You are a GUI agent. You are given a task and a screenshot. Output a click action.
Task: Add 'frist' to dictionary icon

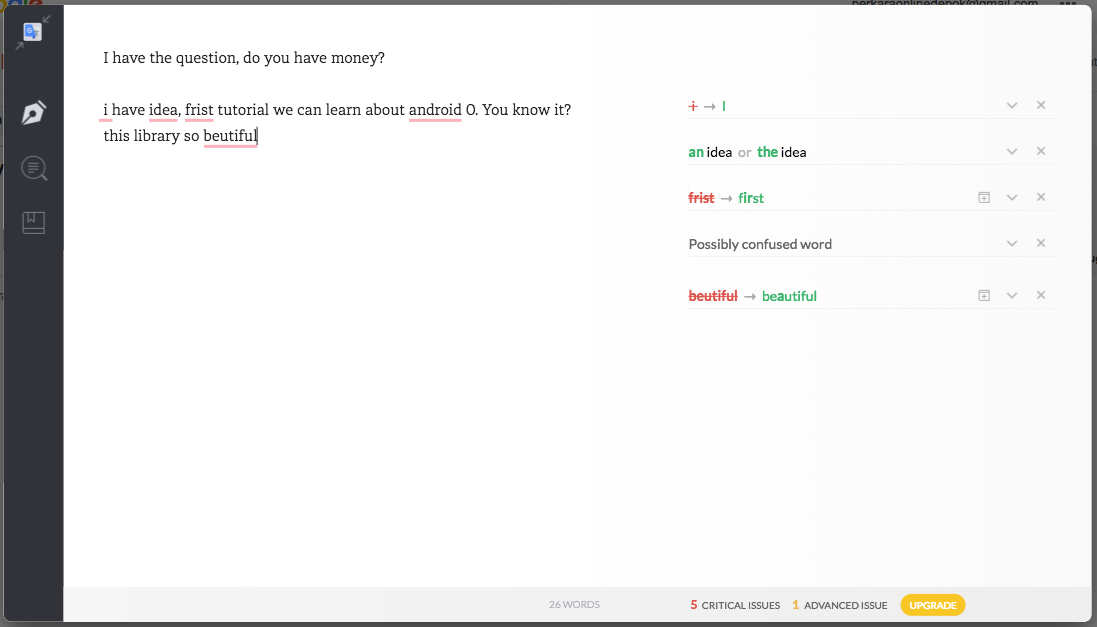pos(984,198)
